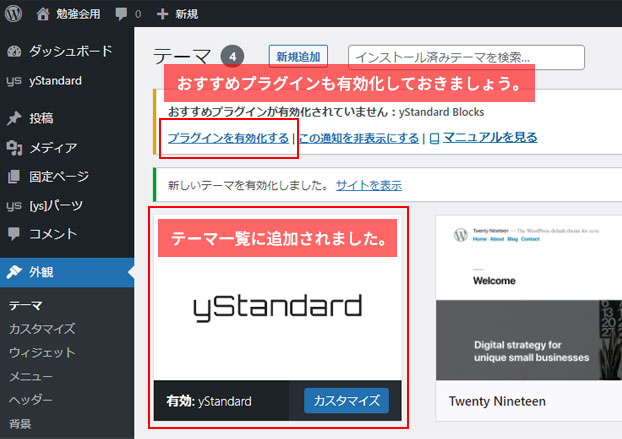
Task: Open the yStandard sidebar menu
Action: (56, 81)
